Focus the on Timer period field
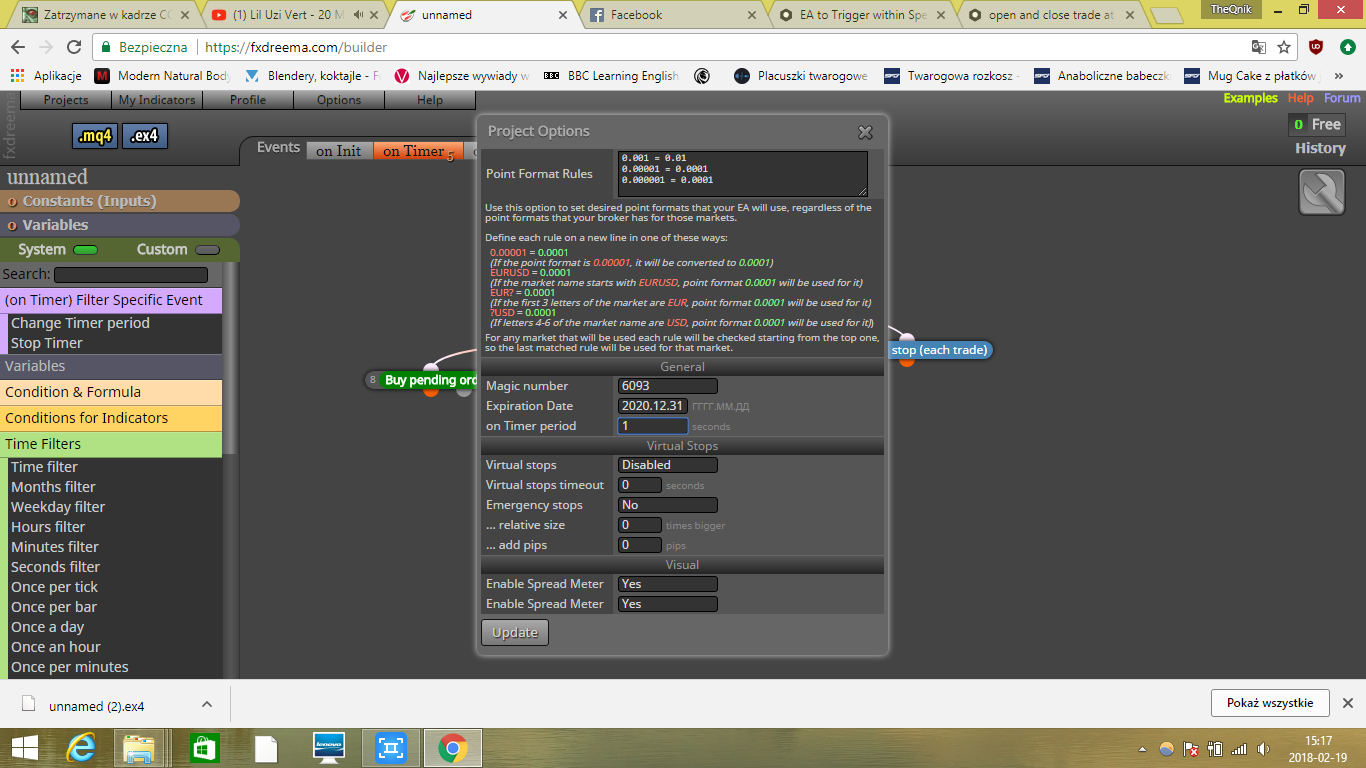Viewport: 1366px width, 768px height. click(x=653, y=426)
